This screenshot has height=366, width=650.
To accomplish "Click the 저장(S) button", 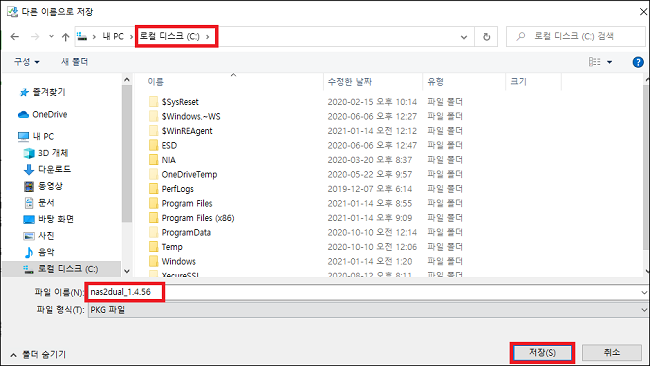I will coord(542,353).
